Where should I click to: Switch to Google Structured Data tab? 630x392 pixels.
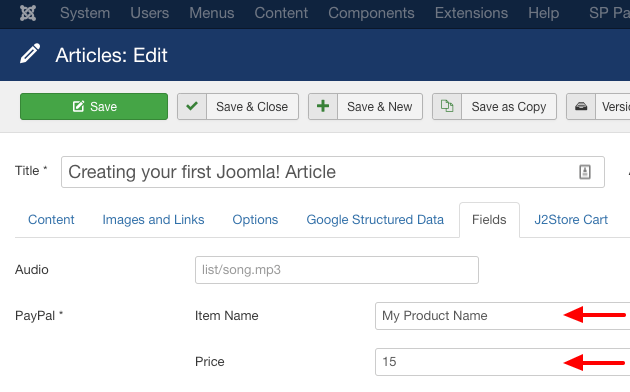(x=375, y=220)
